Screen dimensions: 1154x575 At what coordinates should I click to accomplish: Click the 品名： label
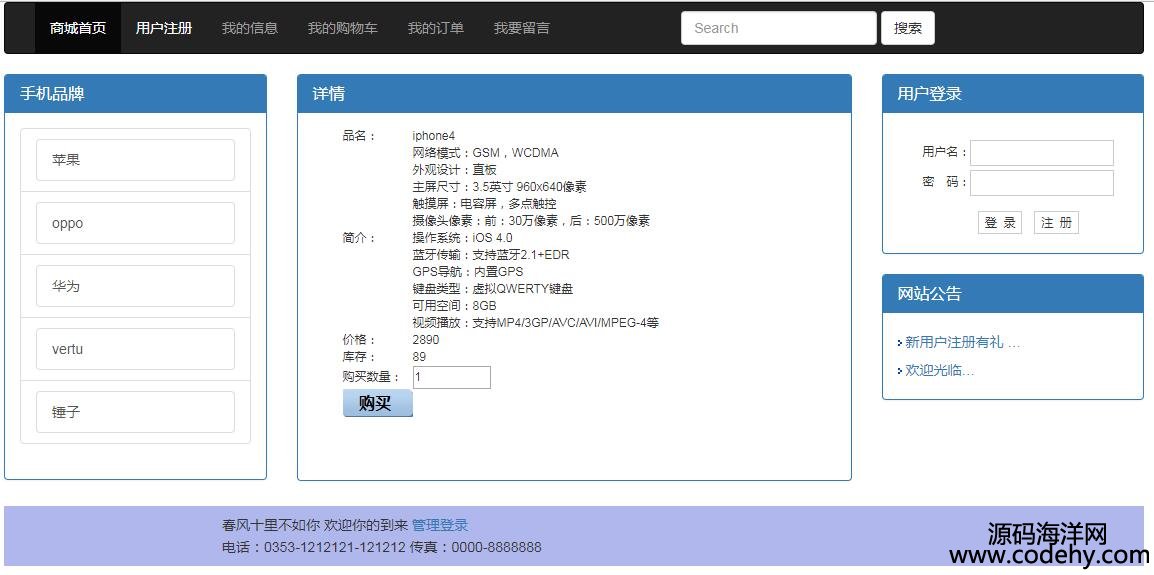coord(359,135)
